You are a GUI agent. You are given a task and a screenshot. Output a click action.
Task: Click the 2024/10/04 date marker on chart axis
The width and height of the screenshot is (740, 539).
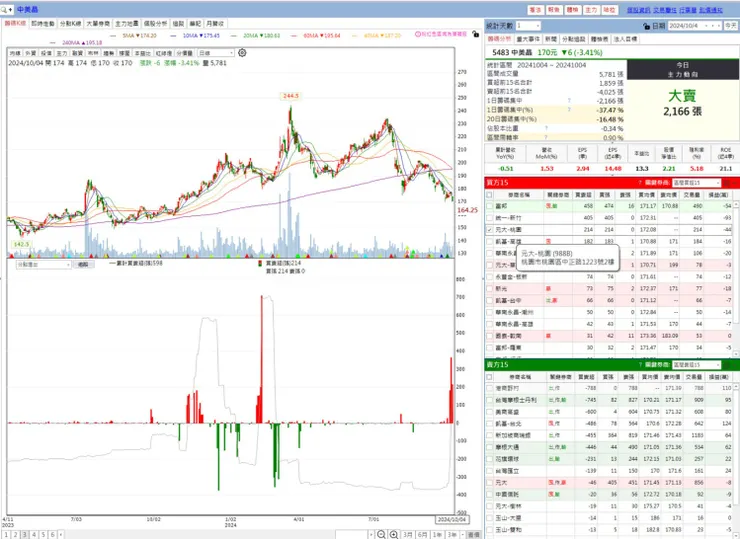[452, 520]
